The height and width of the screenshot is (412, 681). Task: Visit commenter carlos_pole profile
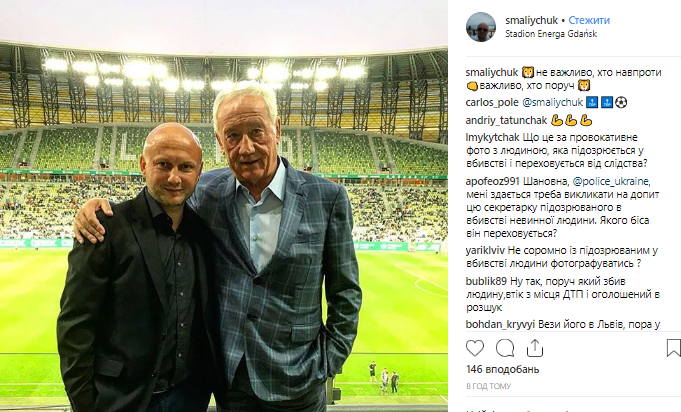(x=492, y=103)
